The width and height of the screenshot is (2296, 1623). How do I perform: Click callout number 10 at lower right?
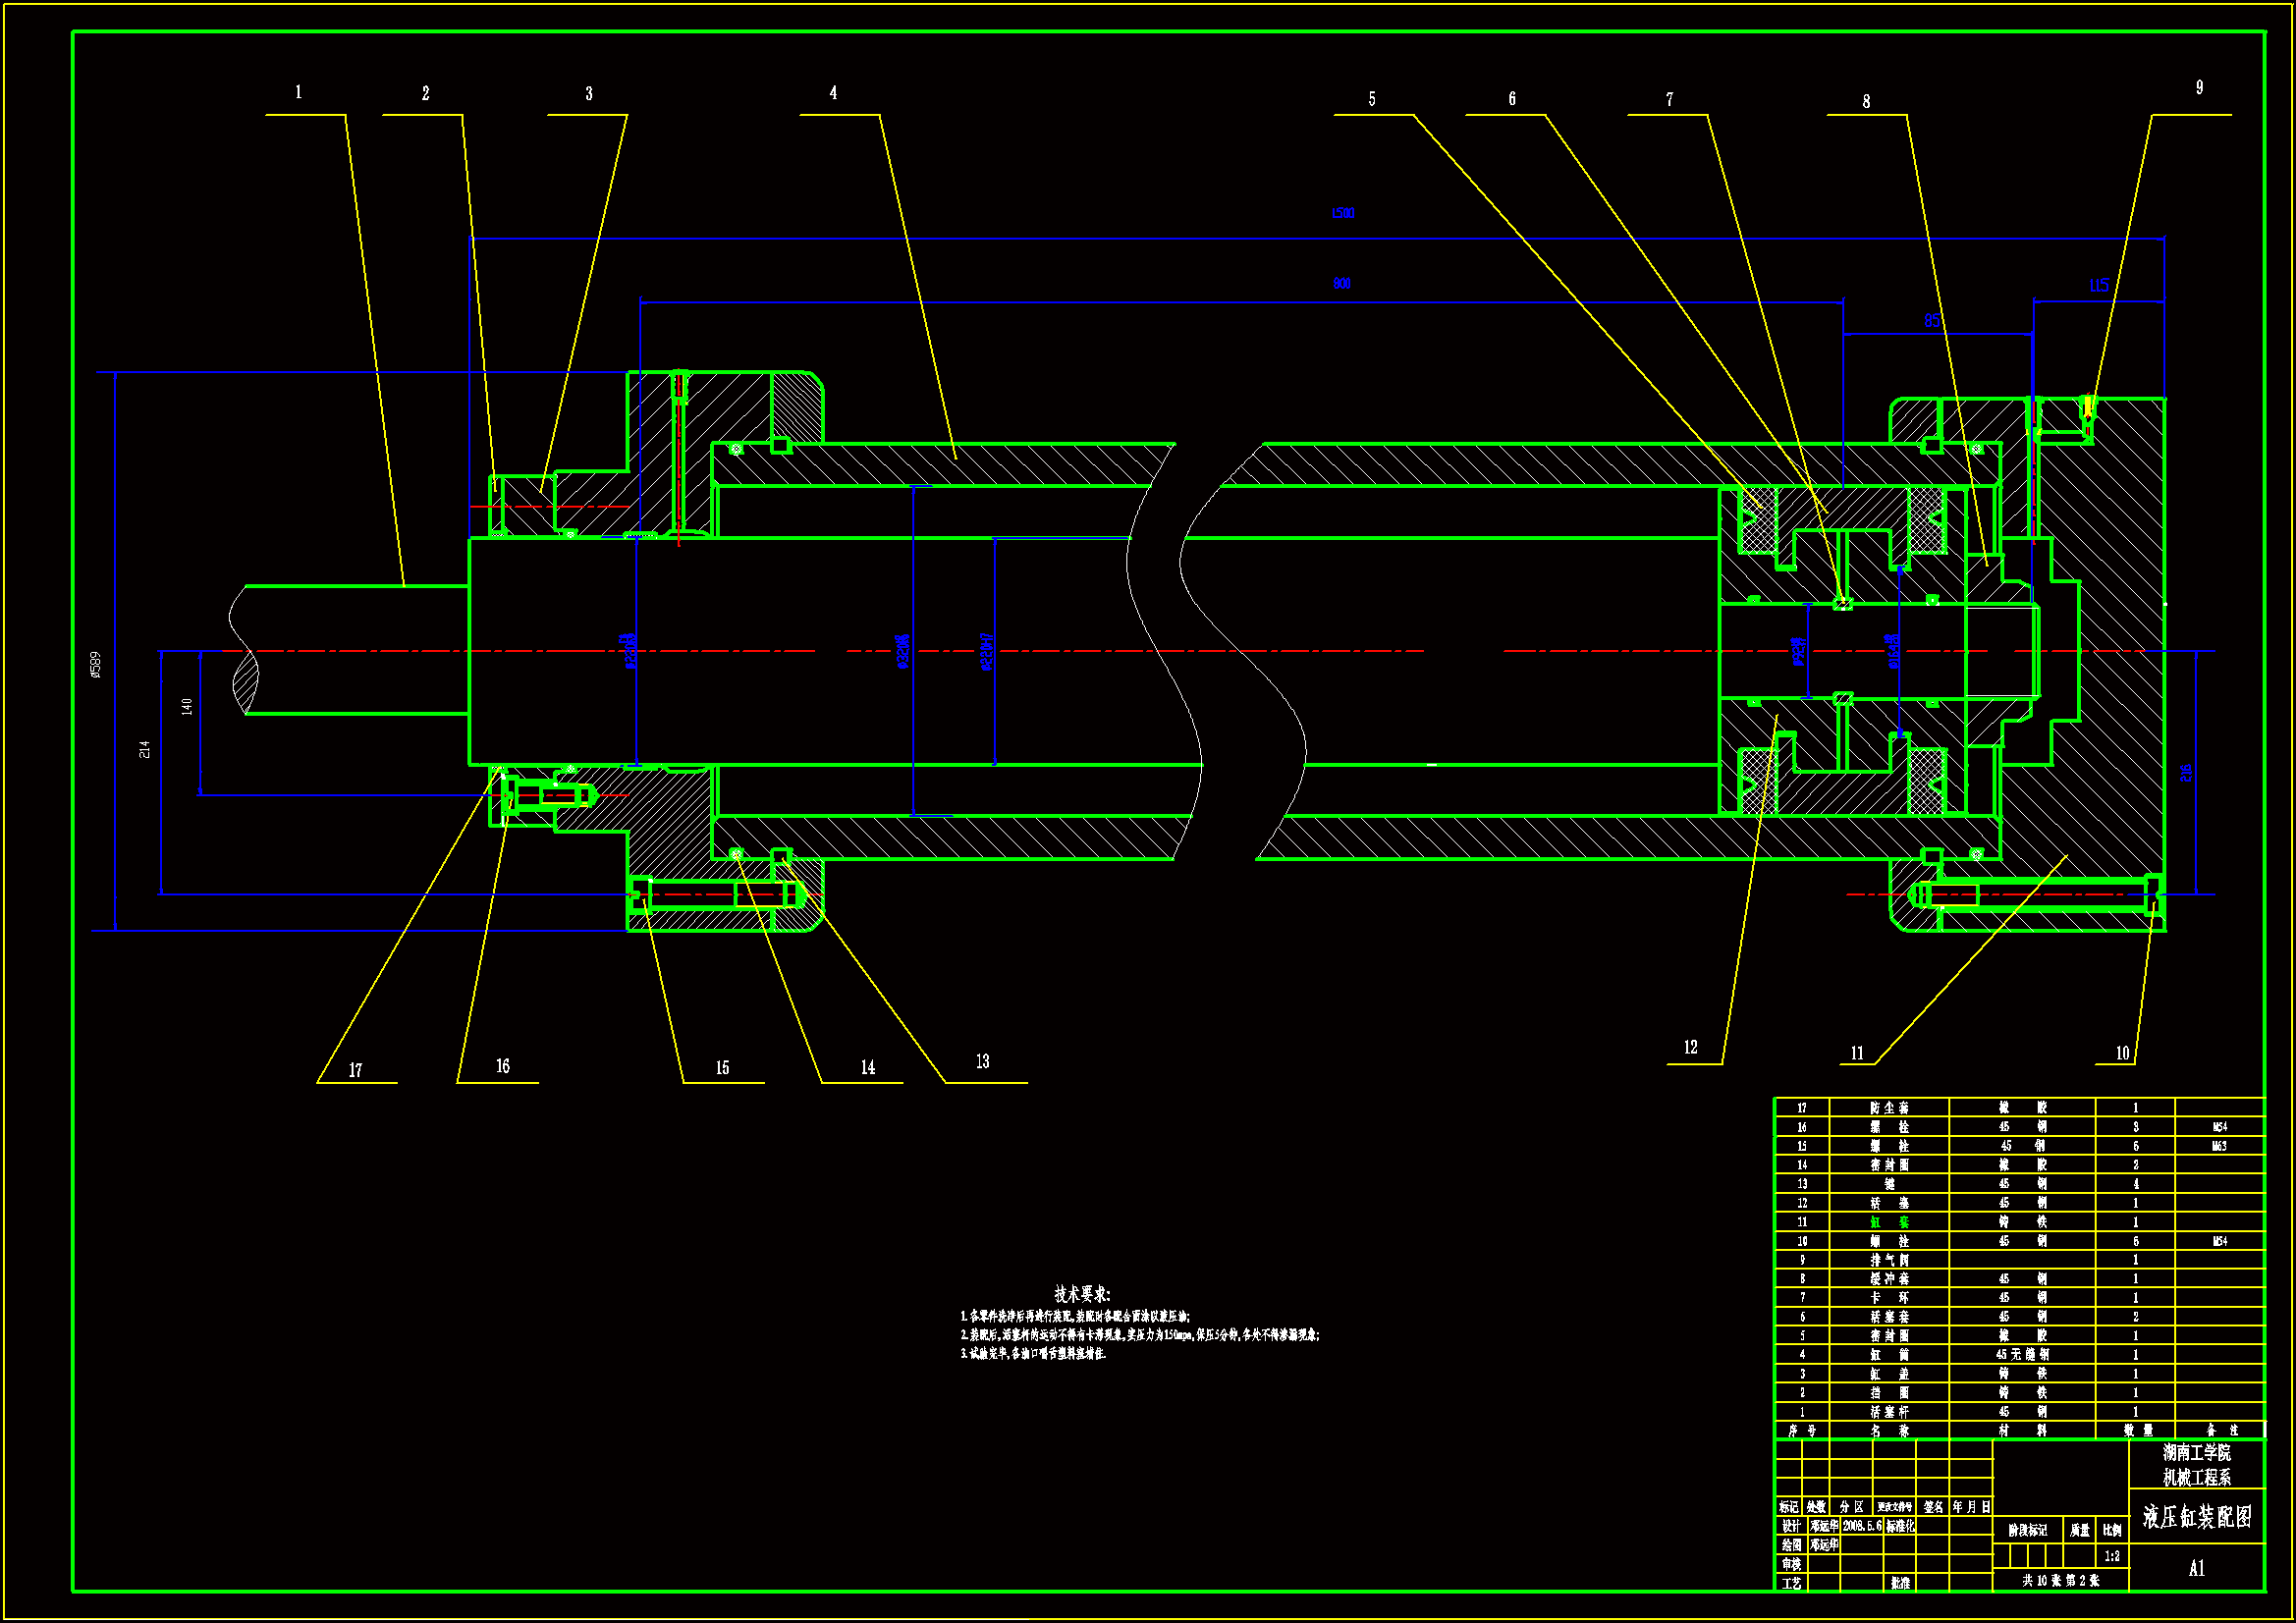[2122, 1054]
